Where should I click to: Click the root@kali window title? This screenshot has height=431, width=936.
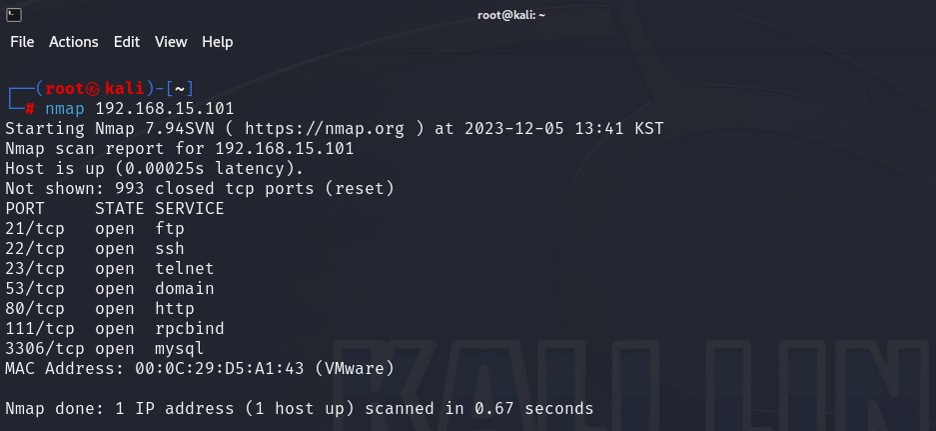[x=511, y=15]
